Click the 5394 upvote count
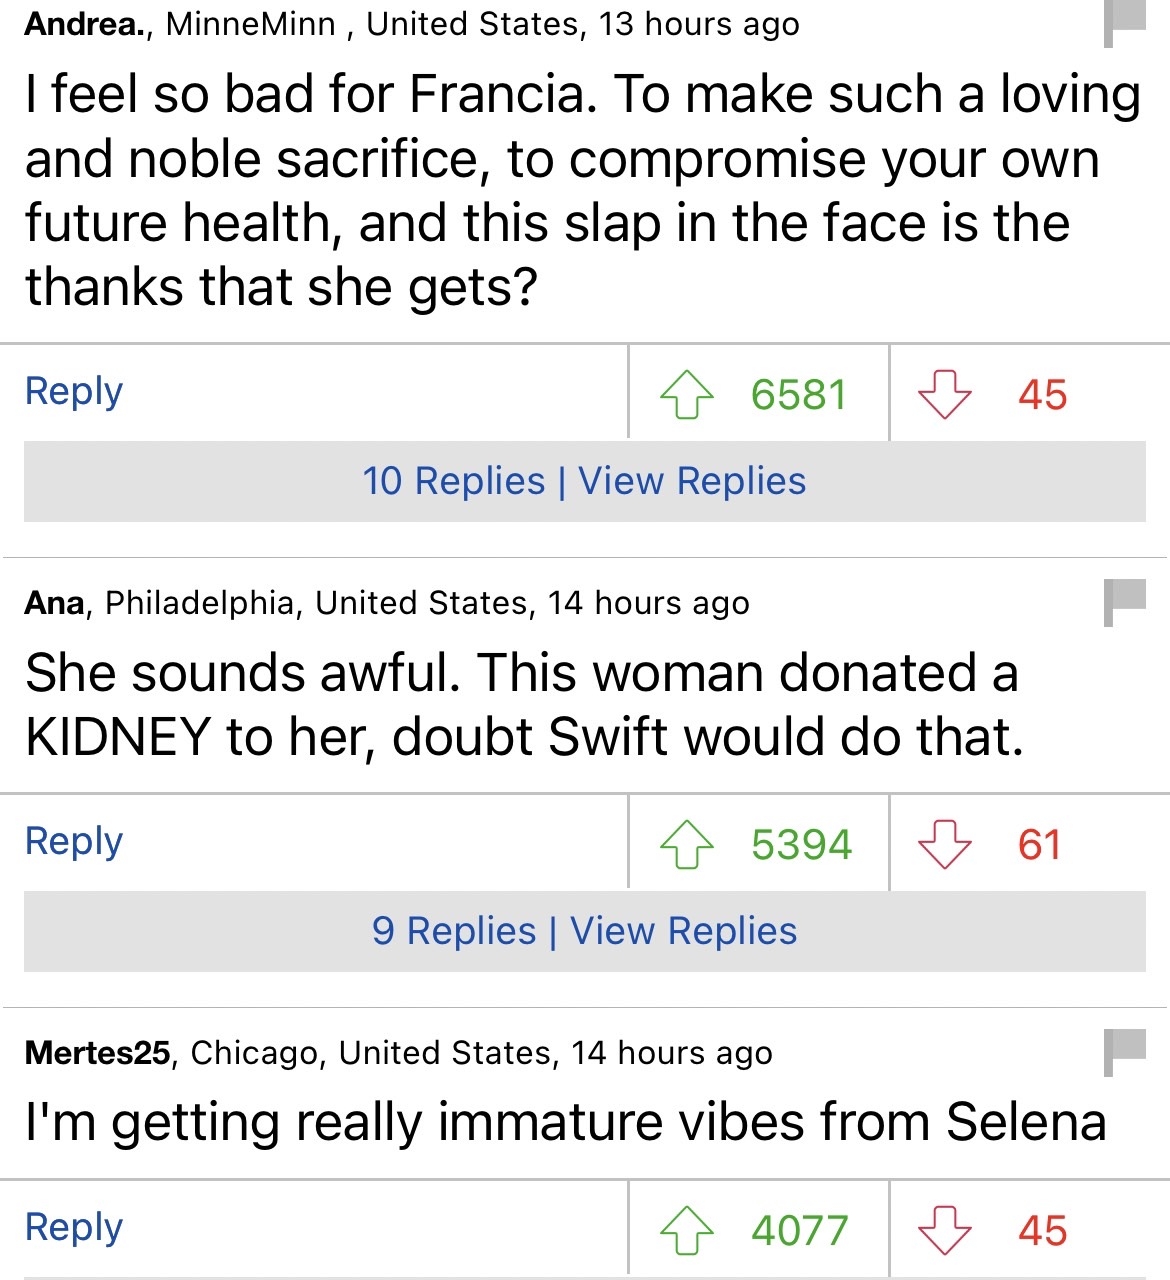The height and width of the screenshot is (1280, 1170). click(801, 845)
